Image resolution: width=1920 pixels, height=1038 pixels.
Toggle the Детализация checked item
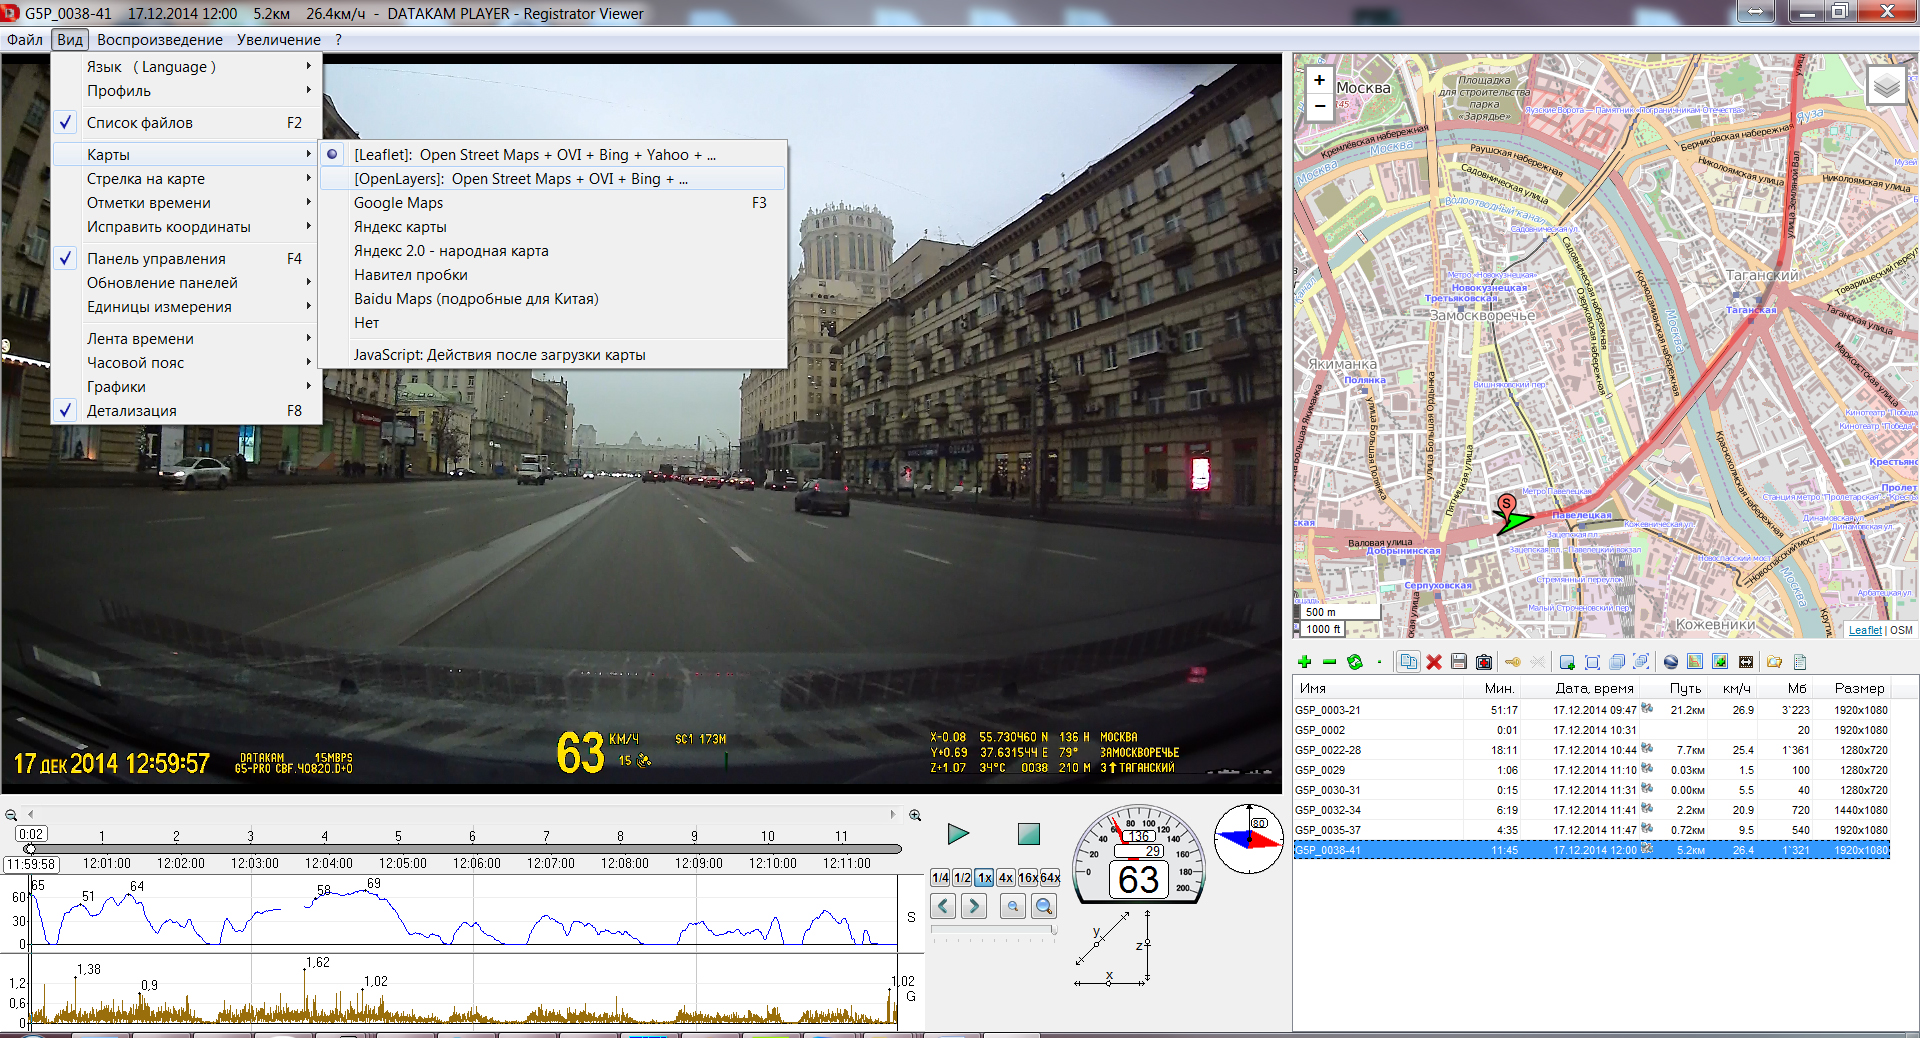click(x=186, y=411)
